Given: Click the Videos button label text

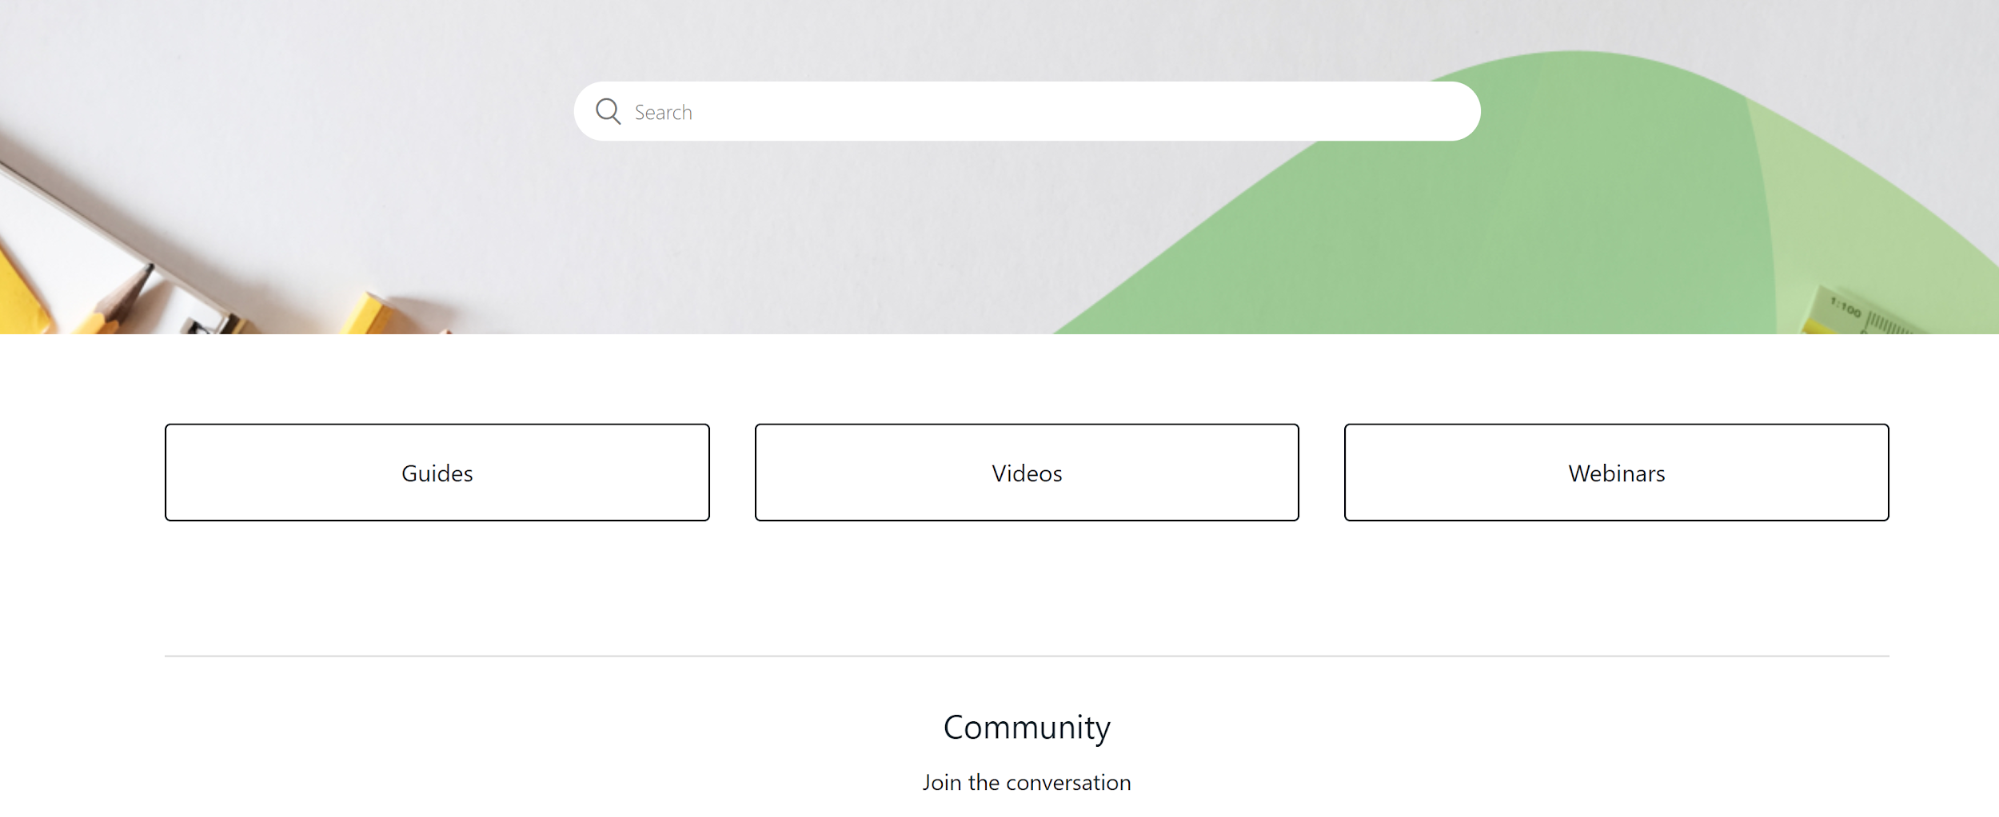Looking at the screenshot, I should point(1026,473).
